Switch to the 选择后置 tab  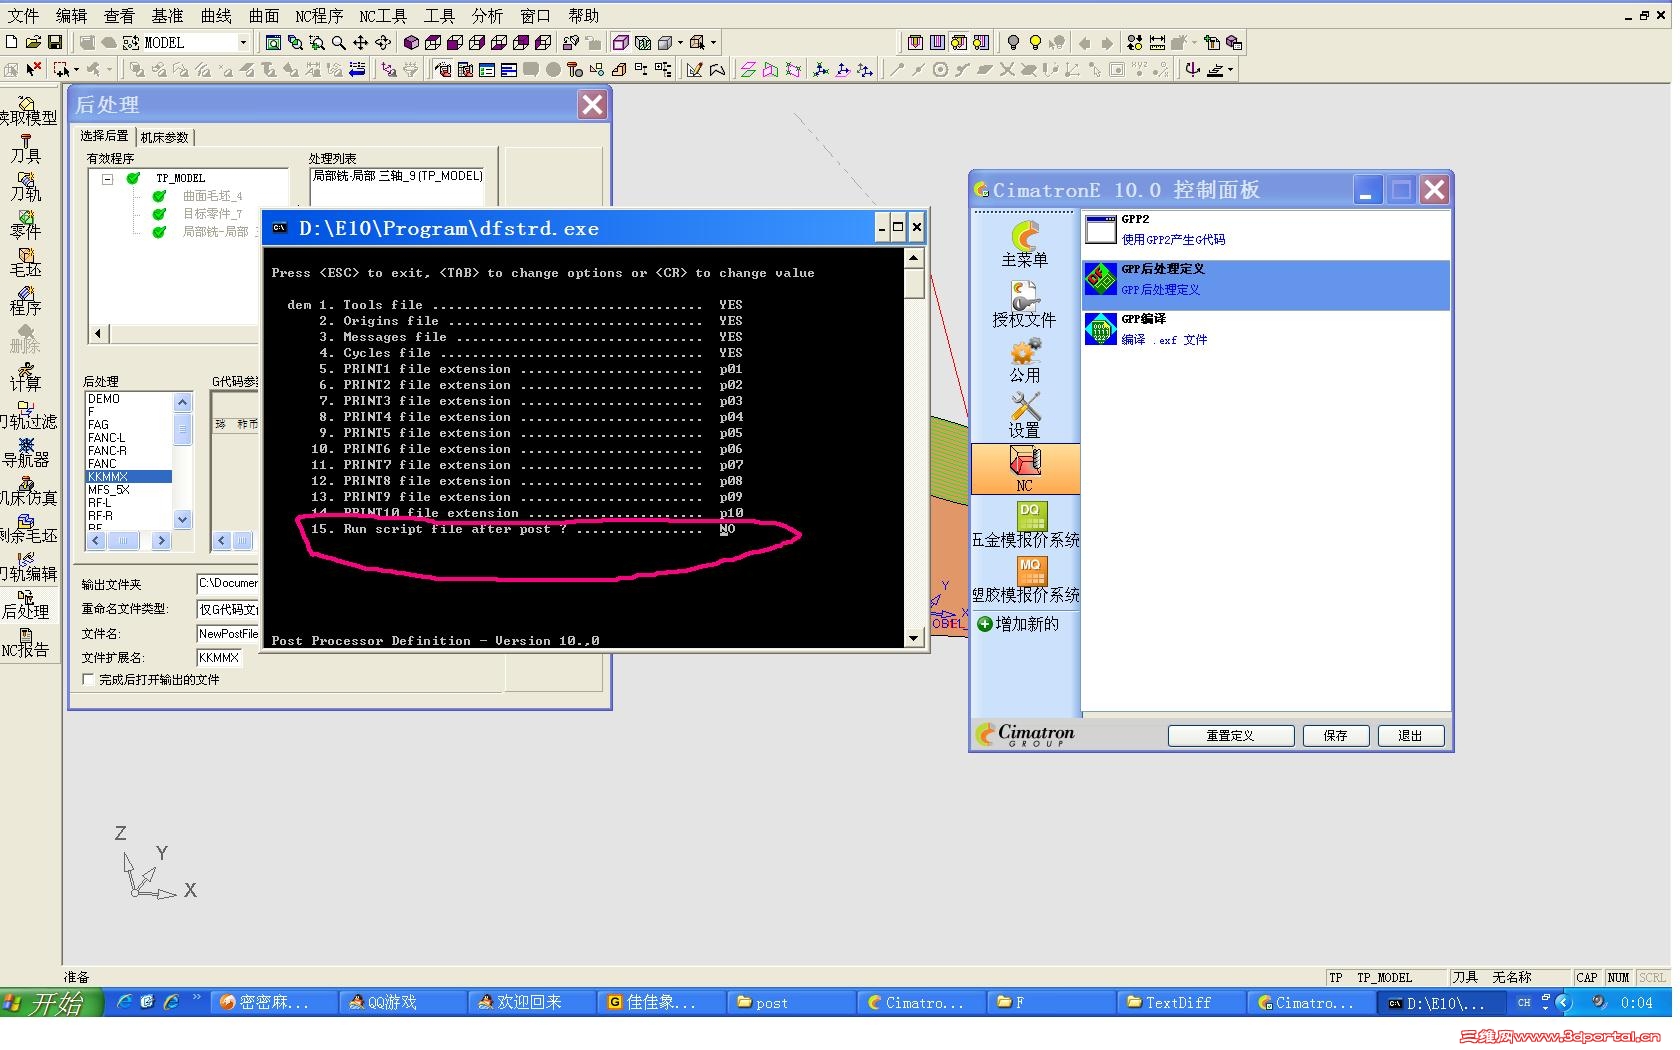click(x=104, y=136)
